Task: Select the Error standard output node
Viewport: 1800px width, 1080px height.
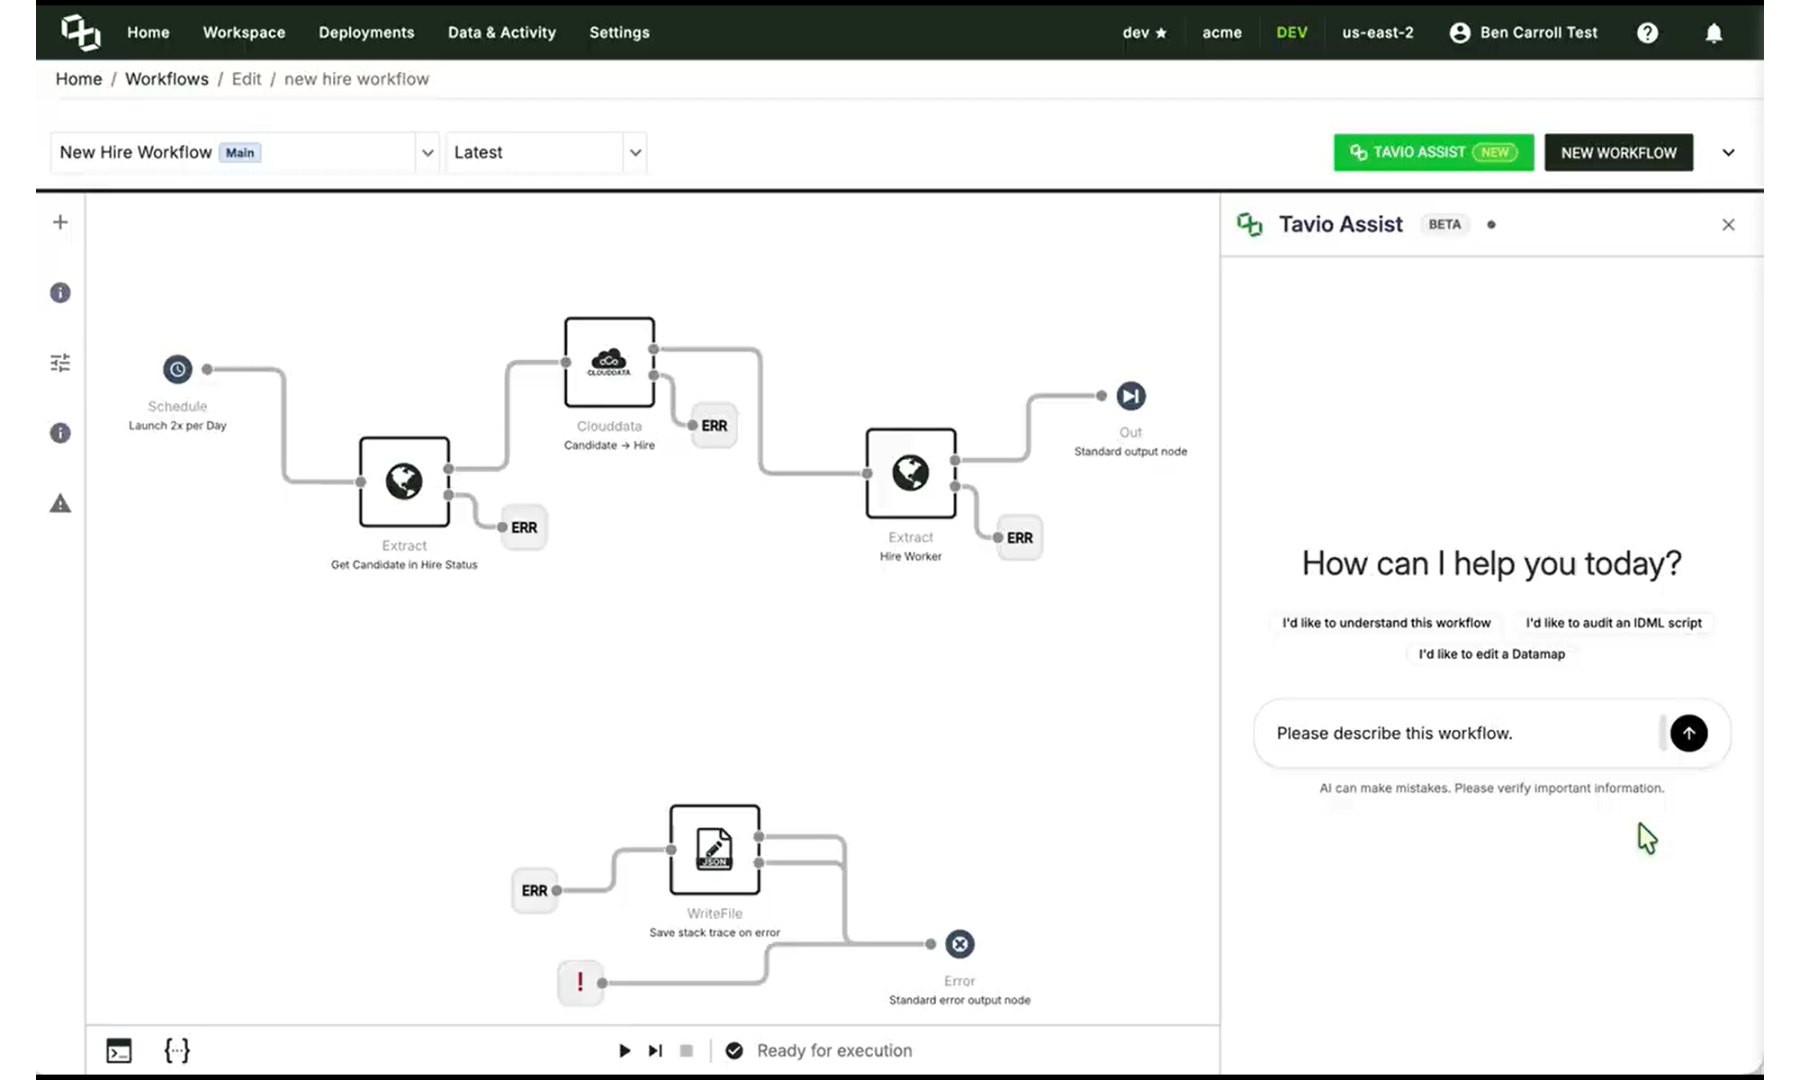Action: [959, 944]
